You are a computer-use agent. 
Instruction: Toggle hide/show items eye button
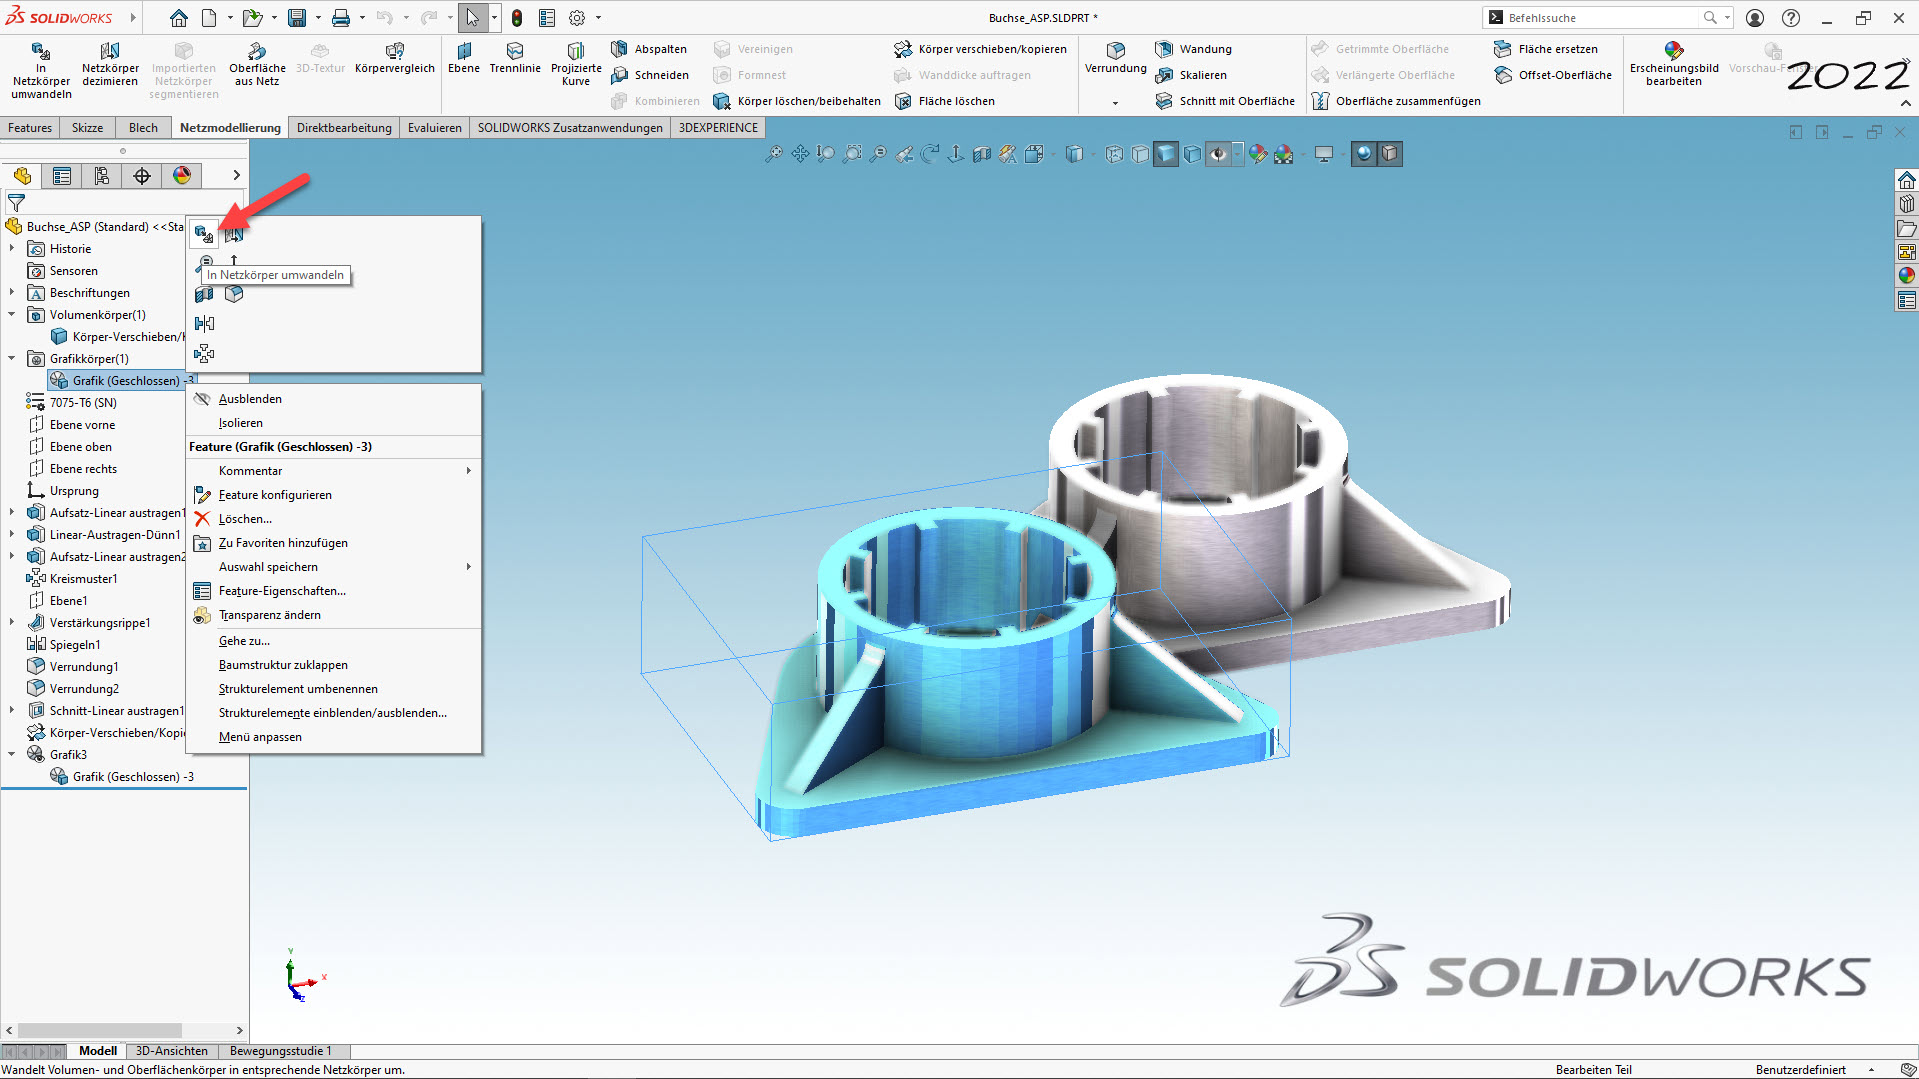point(1218,154)
